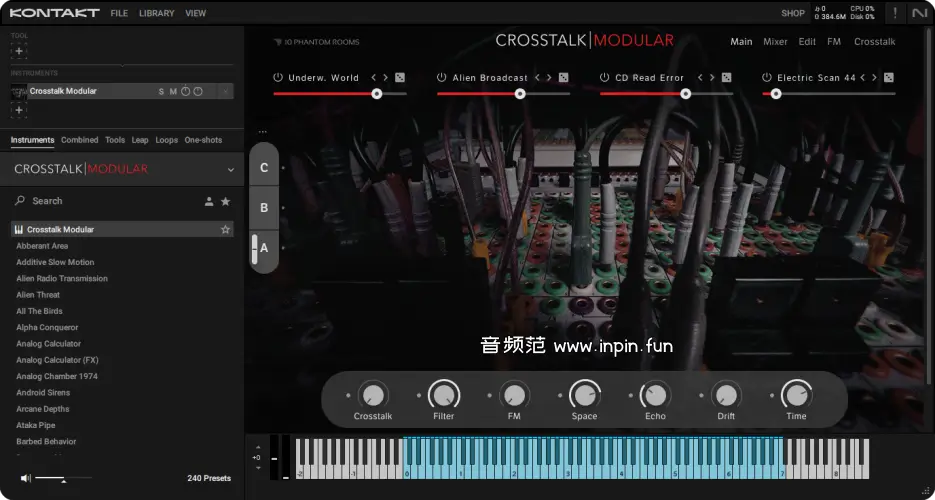The width and height of the screenshot is (935, 500).
Task: Add a new tool slot
Action: (x=19, y=51)
